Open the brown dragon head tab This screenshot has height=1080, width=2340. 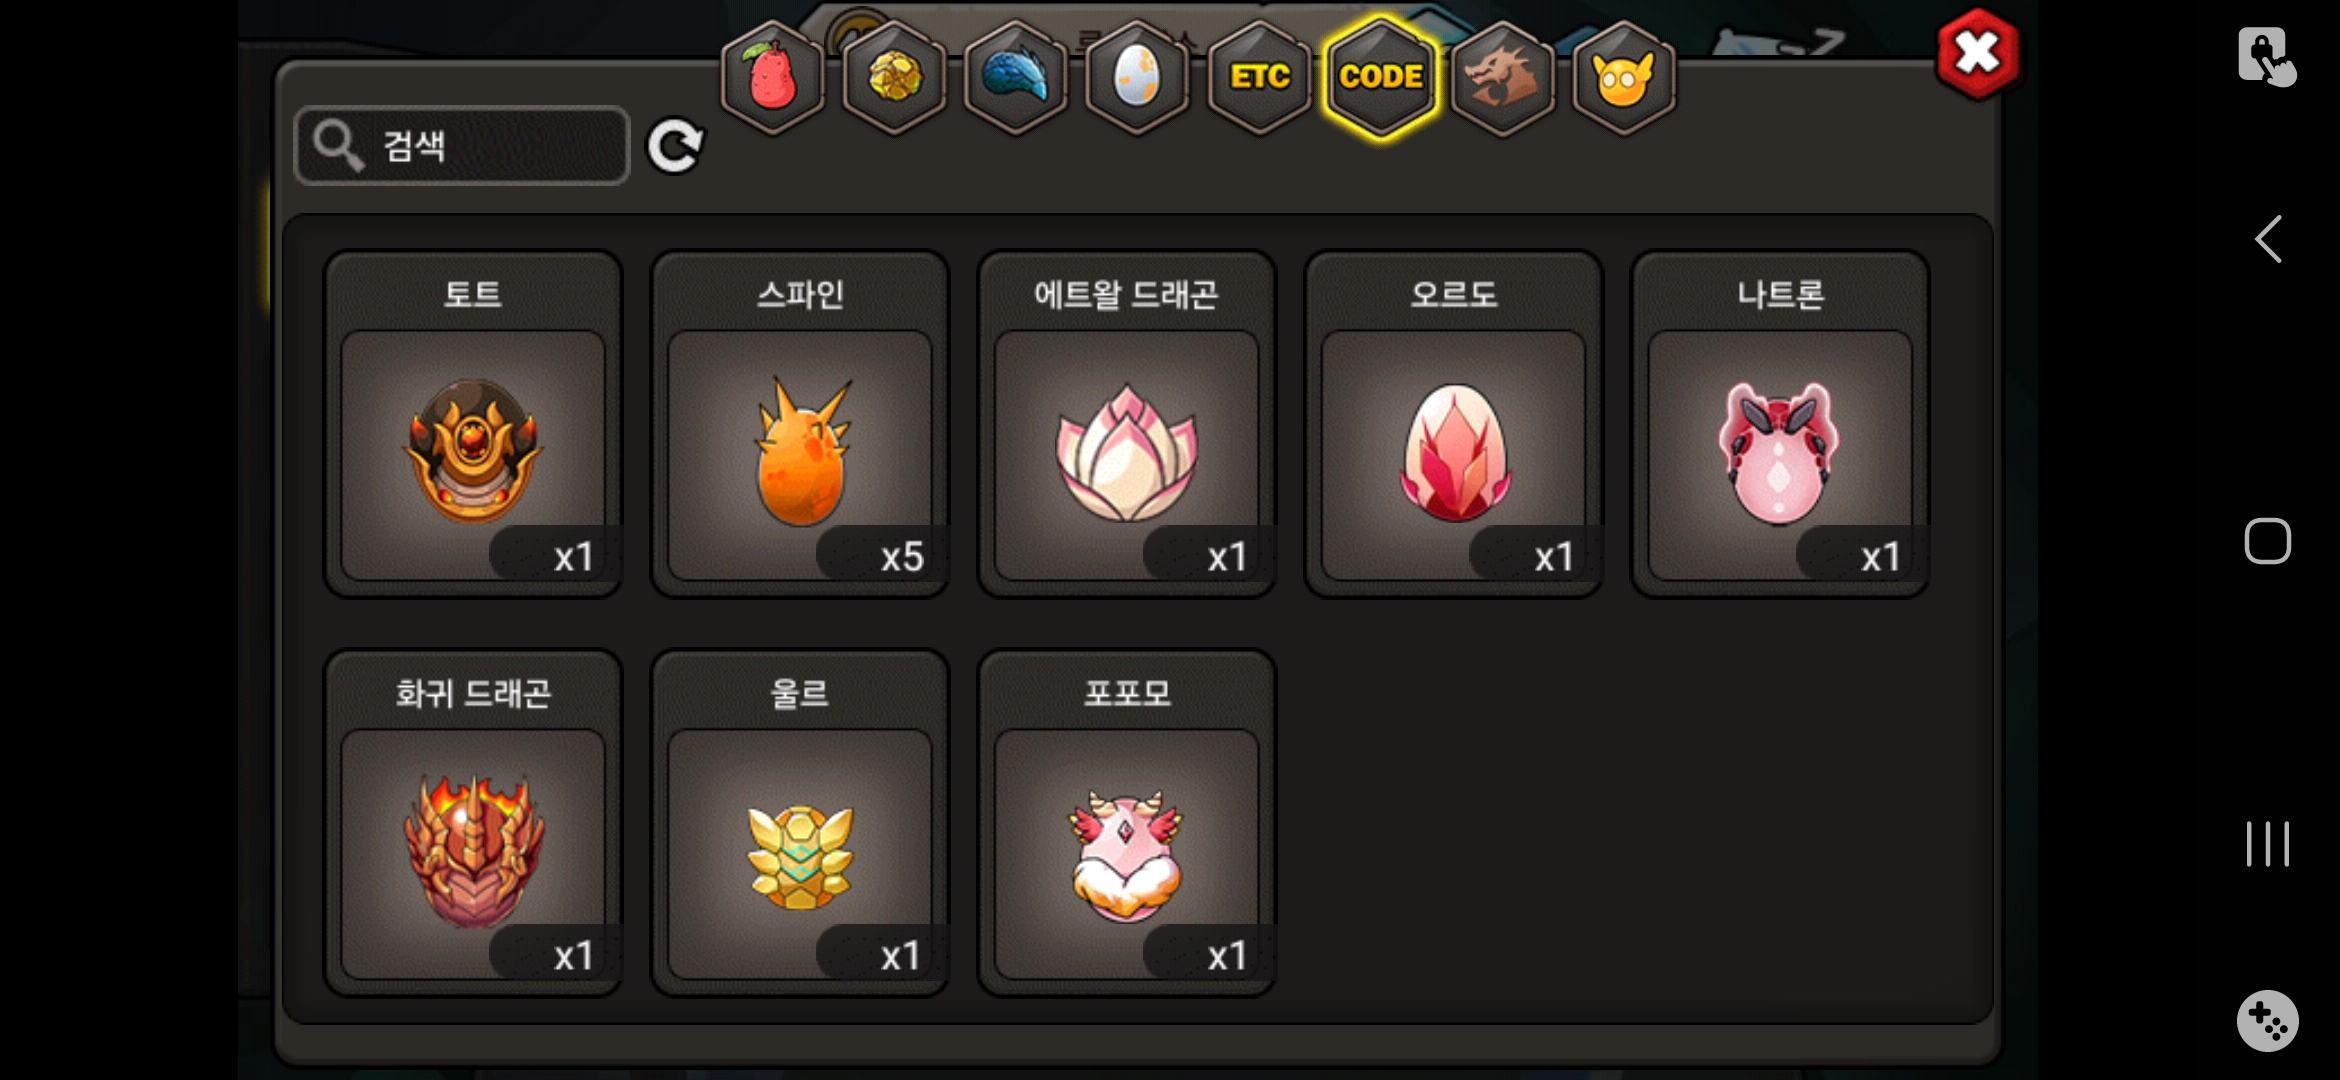point(1502,77)
